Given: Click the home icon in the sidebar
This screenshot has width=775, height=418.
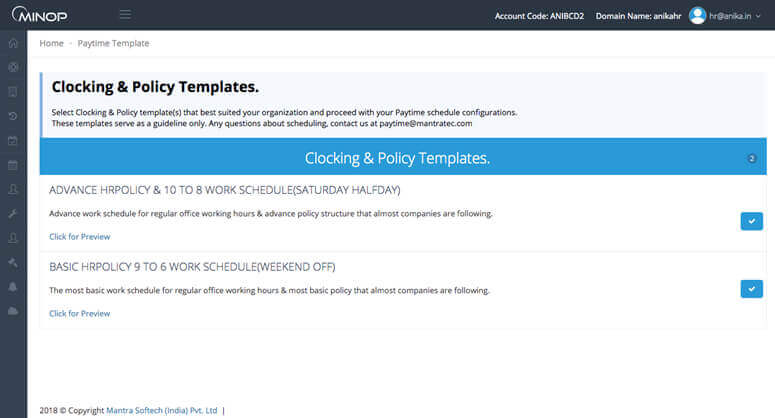Looking at the screenshot, I should click(x=13, y=43).
